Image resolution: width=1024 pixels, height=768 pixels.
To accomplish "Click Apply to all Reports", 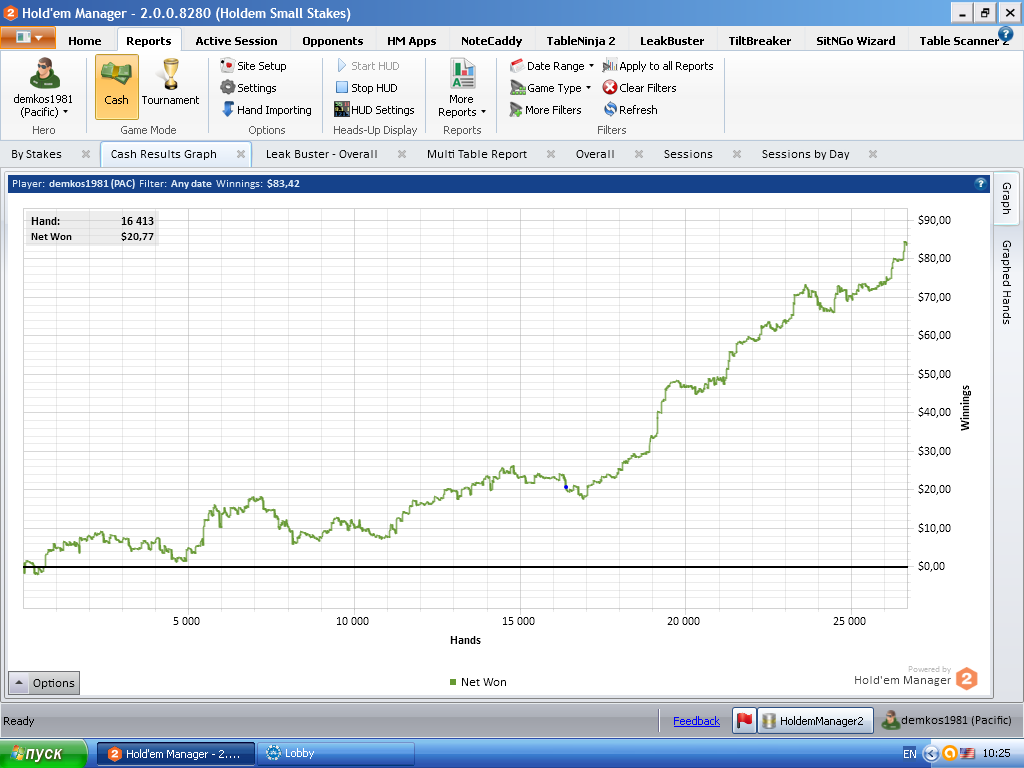I will click(x=658, y=65).
